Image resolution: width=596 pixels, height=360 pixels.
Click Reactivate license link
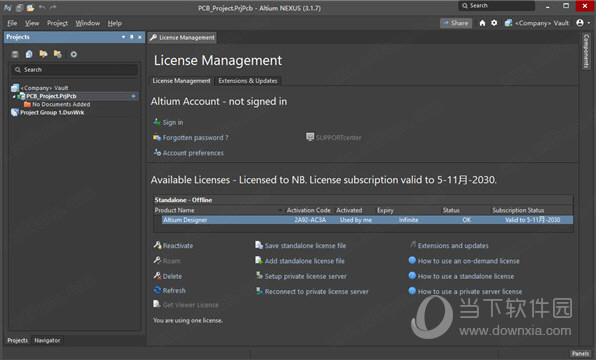178,246
